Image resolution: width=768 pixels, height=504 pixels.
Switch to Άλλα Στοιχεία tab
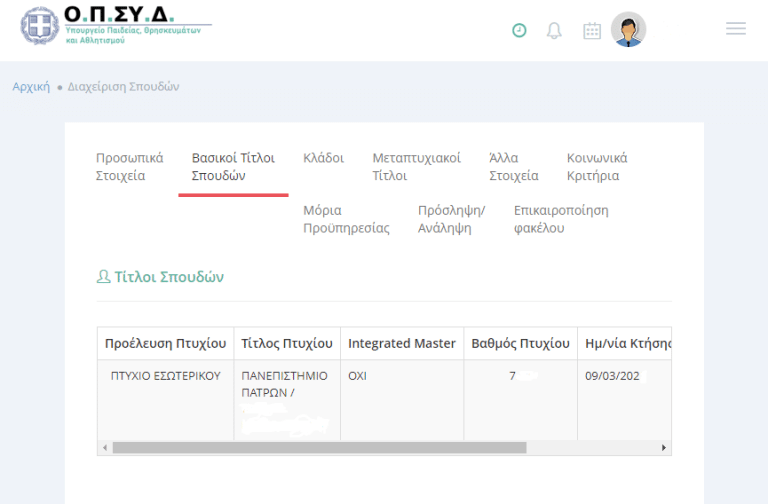(x=513, y=167)
